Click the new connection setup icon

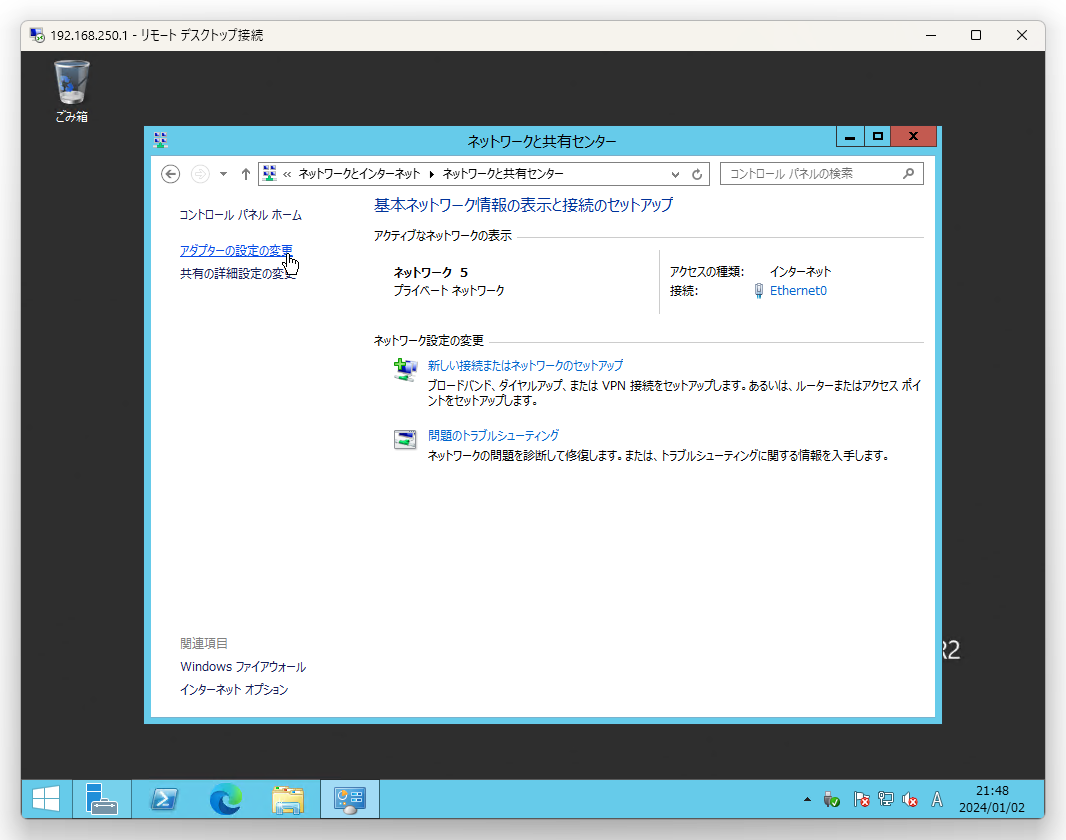pyautogui.click(x=406, y=370)
